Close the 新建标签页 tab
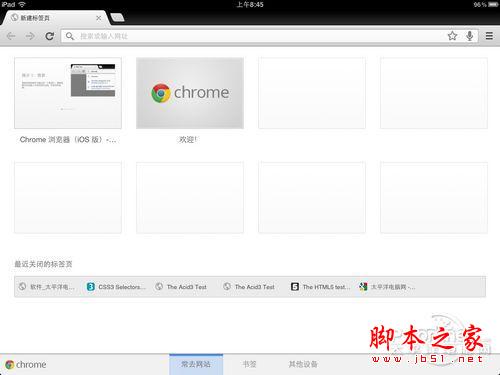The height and width of the screenshot is (375, 500). pos(99,18)
